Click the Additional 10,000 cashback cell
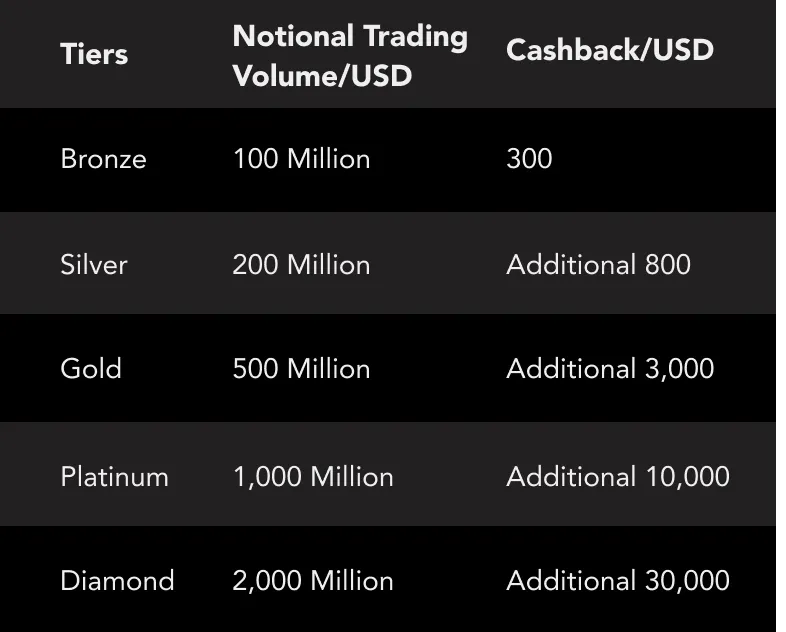The width and height of the screenshot is (786, 632). click(x=618, y=476)
